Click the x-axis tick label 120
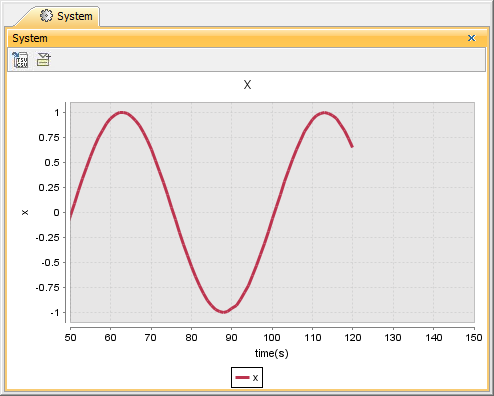Image resolution: width=494 pixels, height=396 pixels. click(x=353, y=338)
